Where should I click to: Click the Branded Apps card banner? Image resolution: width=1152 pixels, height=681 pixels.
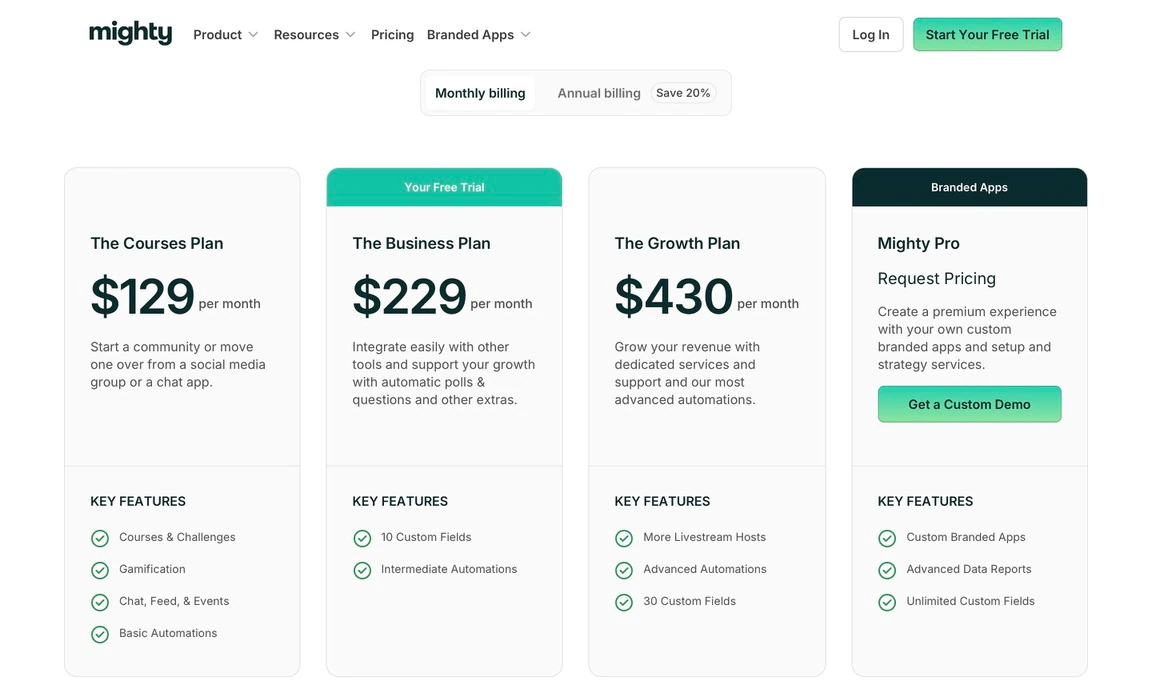969,187
